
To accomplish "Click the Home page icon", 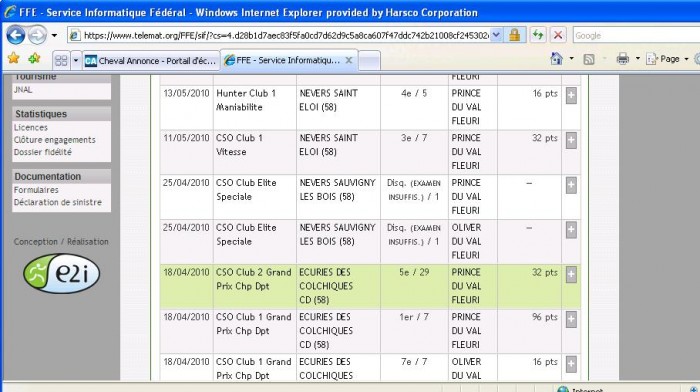I will pos(556,58).
